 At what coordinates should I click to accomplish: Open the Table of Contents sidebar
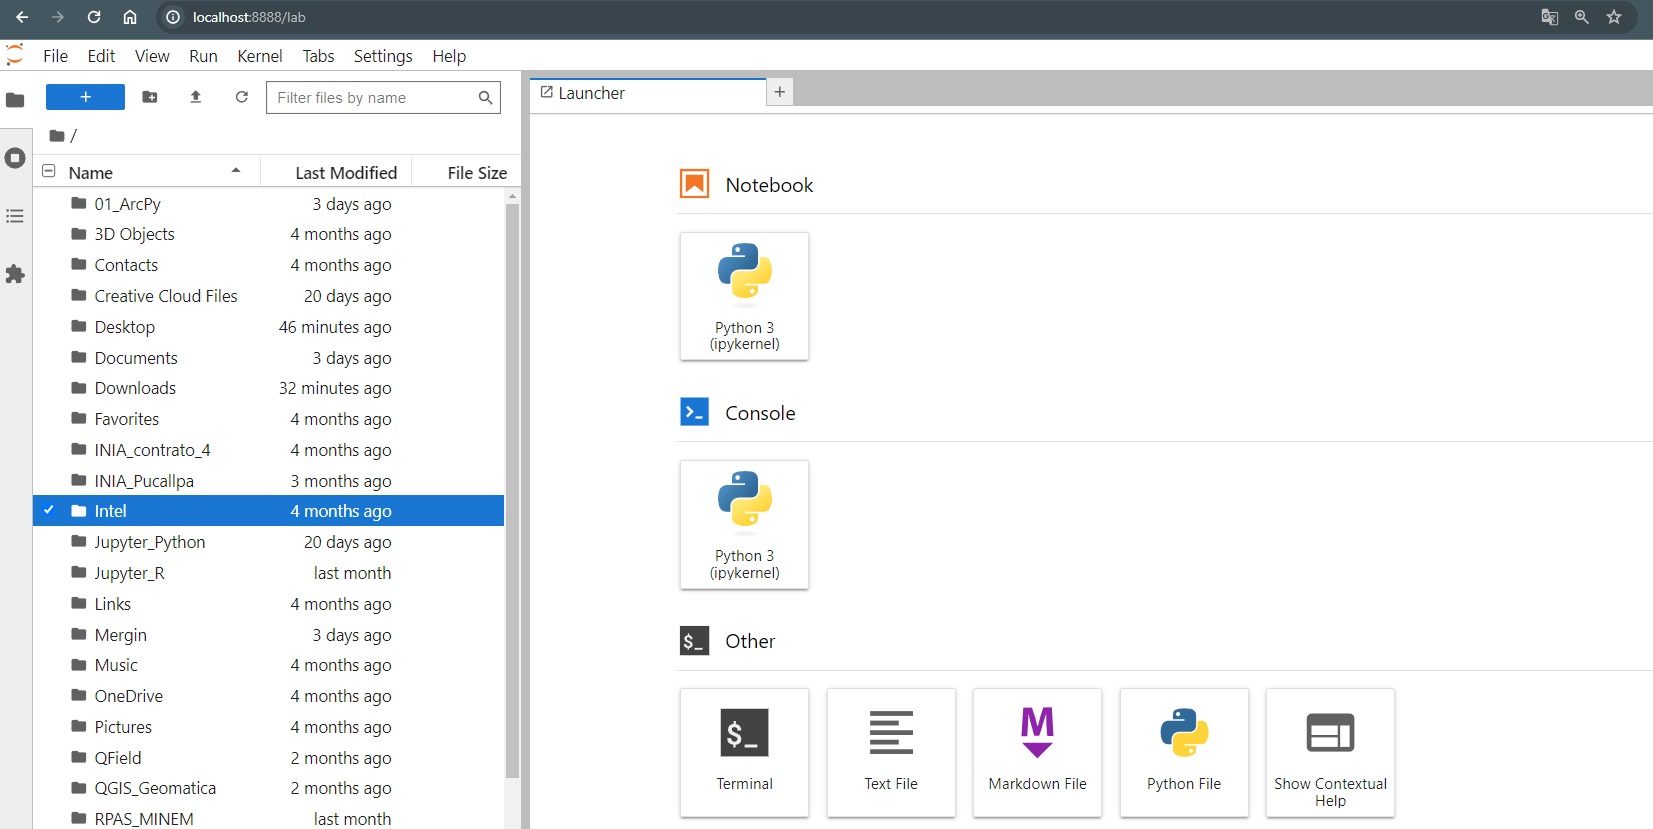[x=15, y=216]
